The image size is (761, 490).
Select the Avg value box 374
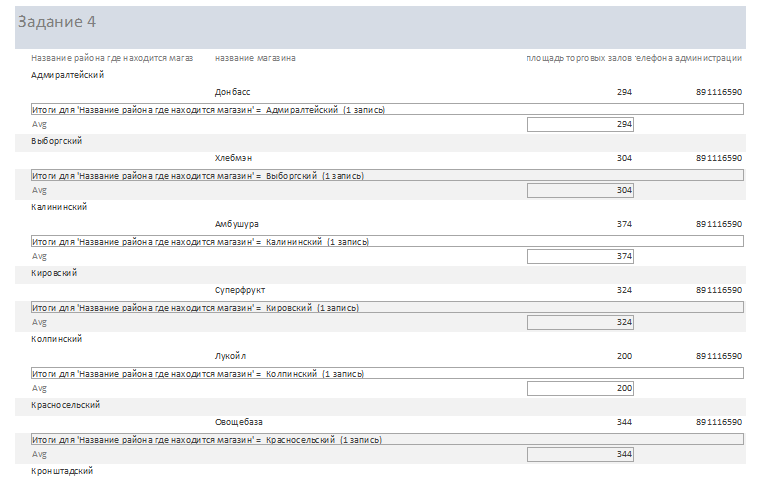(580, 256)
